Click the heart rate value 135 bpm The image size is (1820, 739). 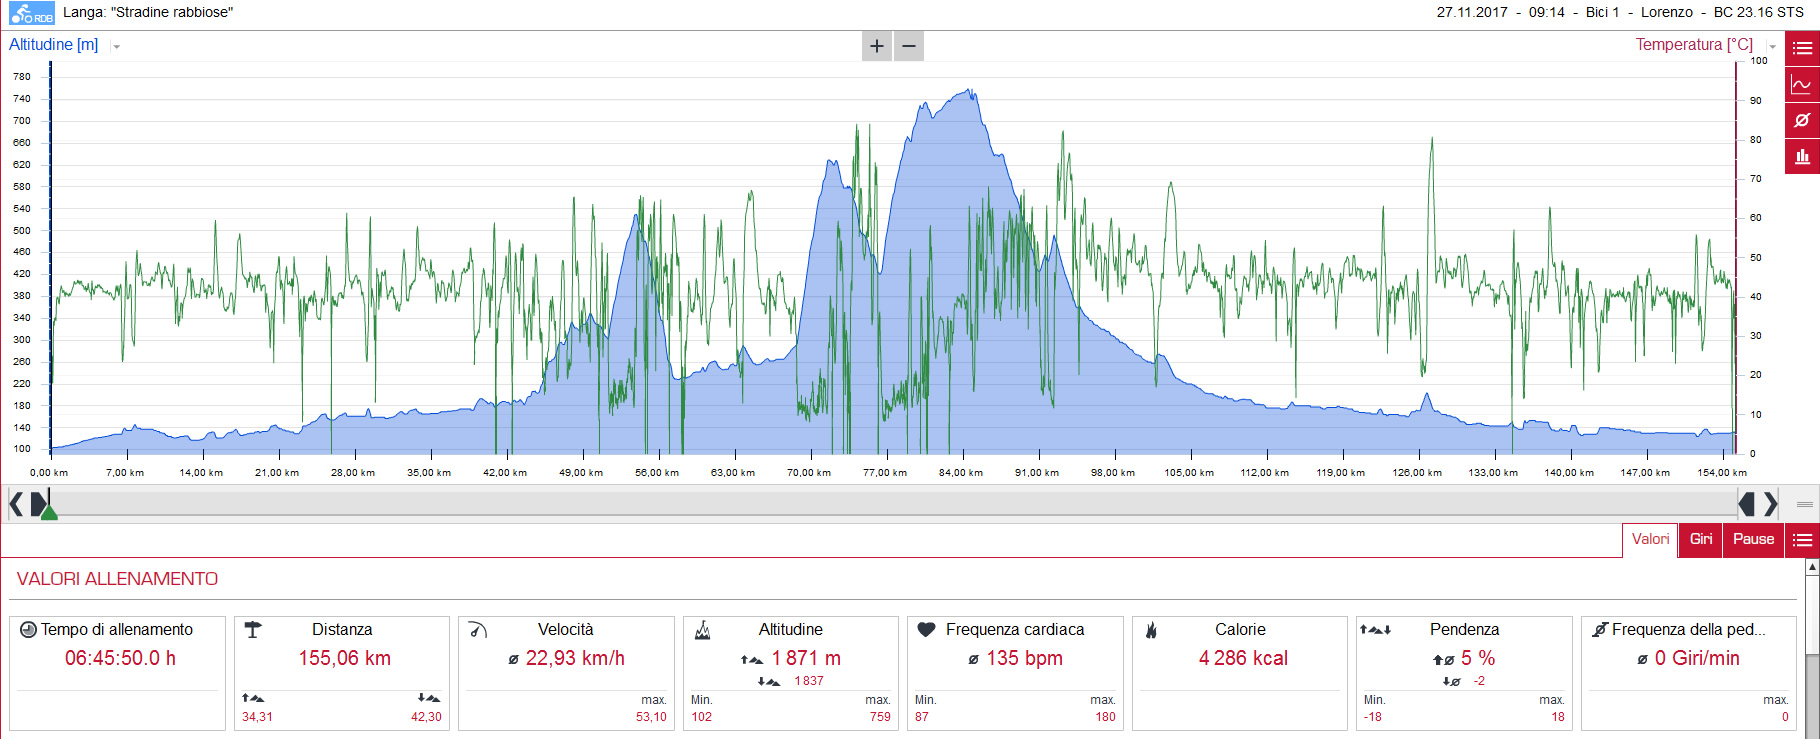1025,658
